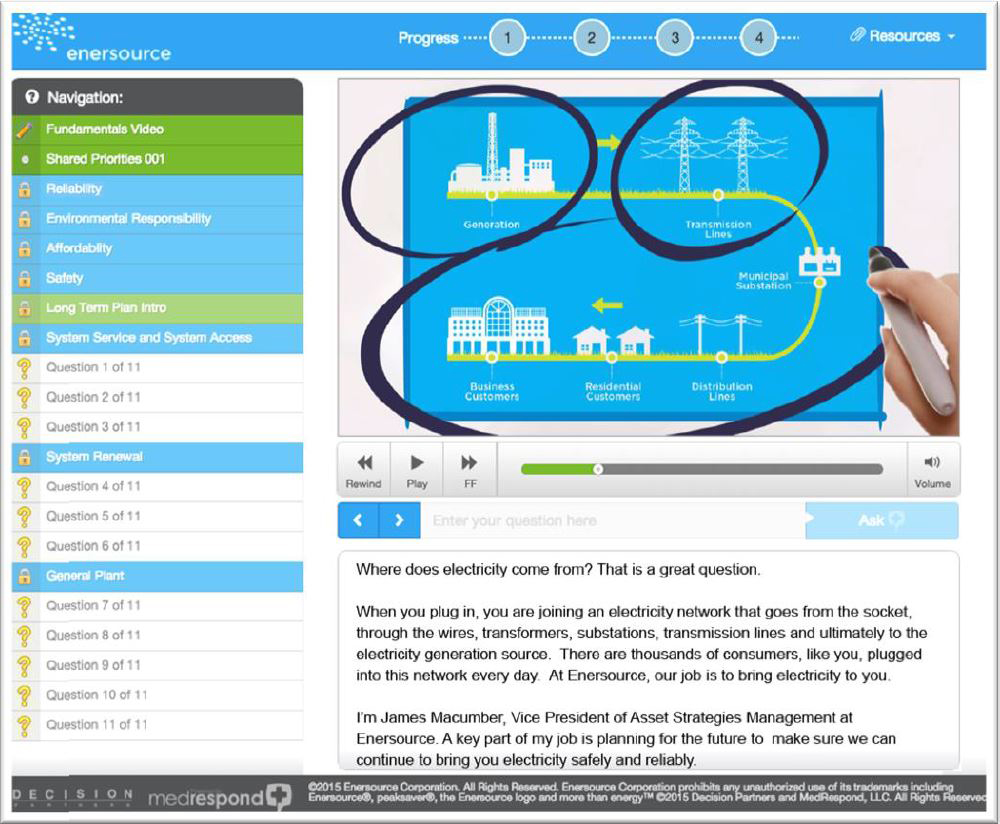Click the lock icon beside Reliability

coord(25,189)
